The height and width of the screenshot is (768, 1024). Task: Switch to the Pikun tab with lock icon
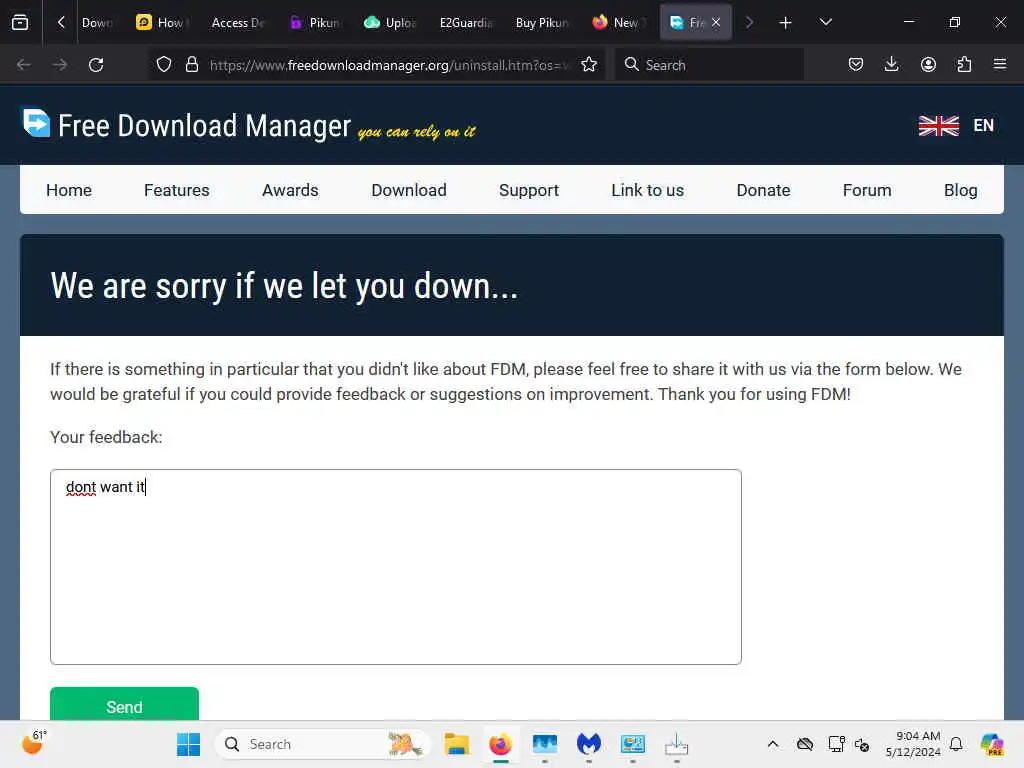tap(315, 23)
